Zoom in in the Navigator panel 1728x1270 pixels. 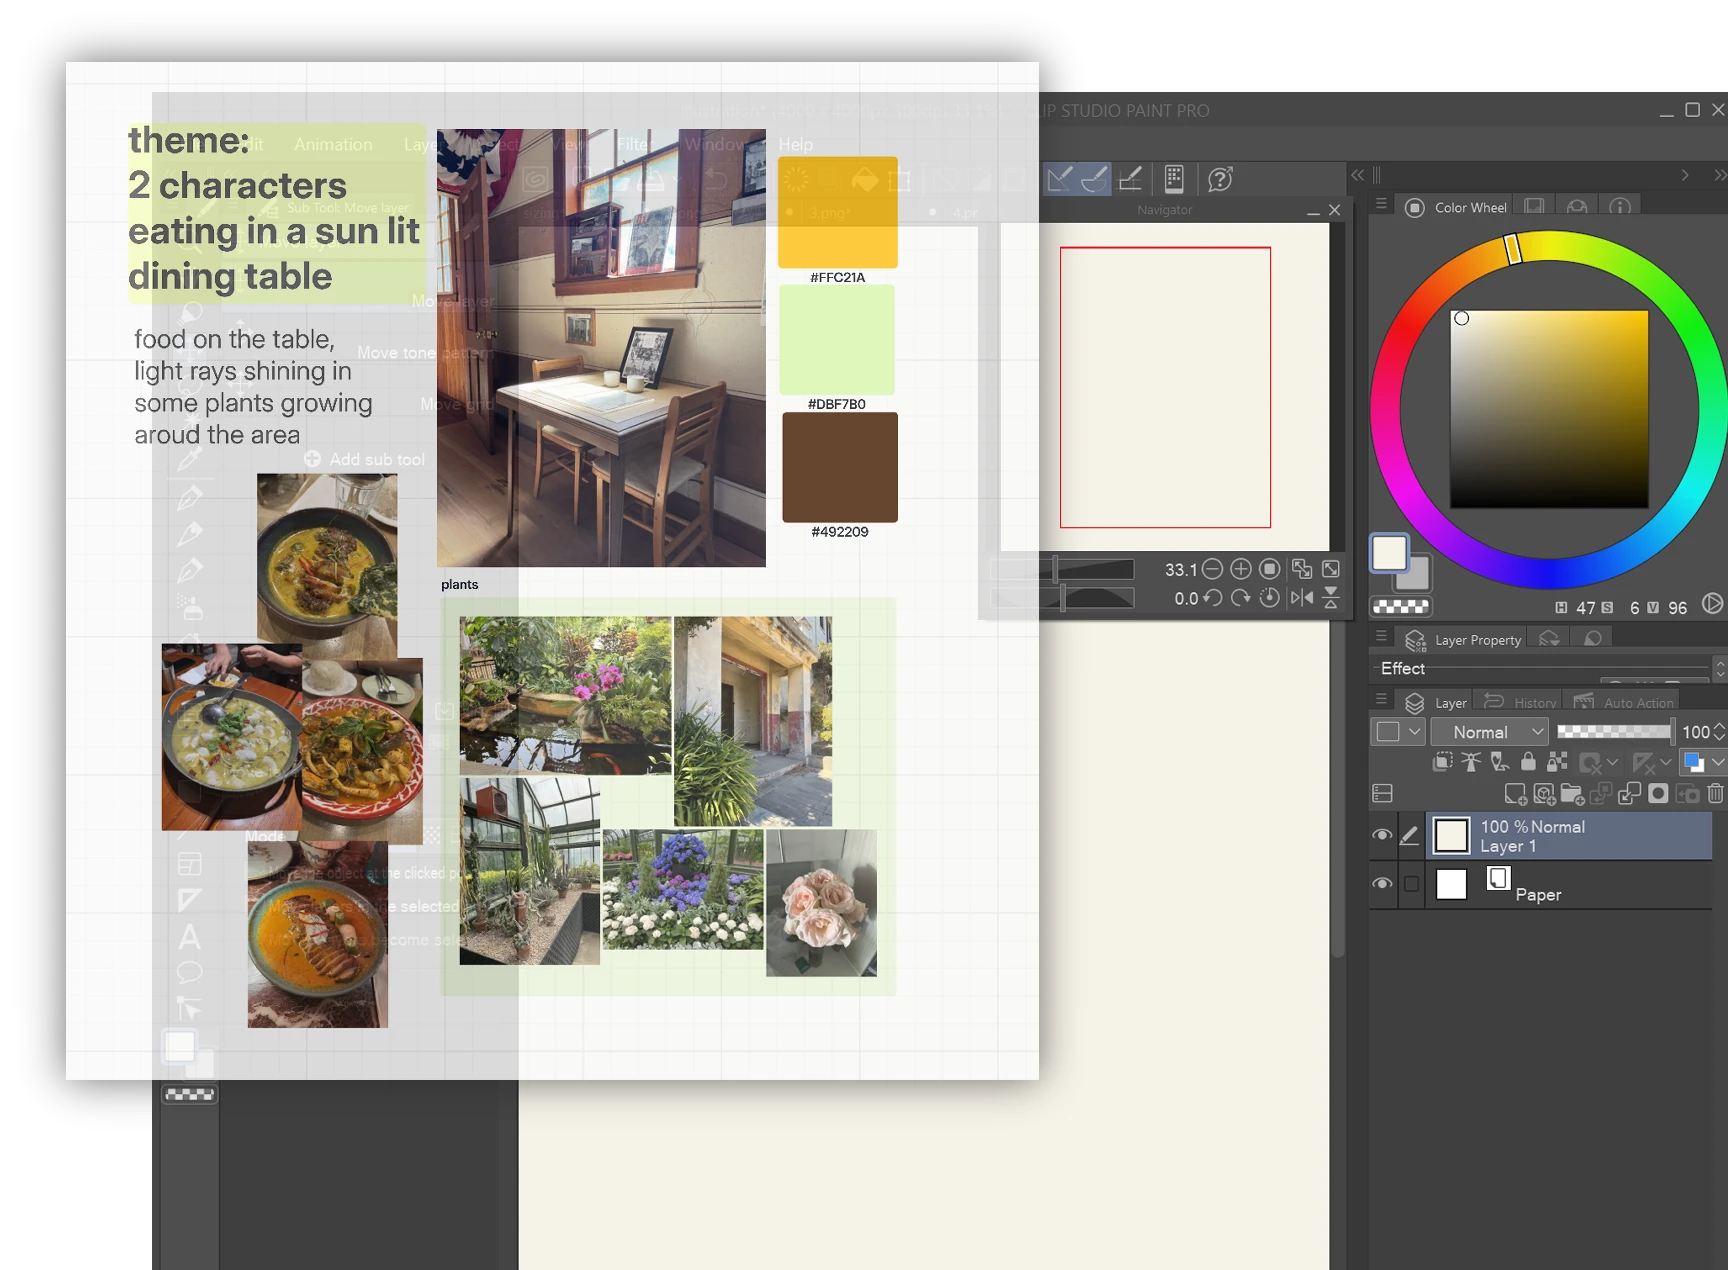[x=1241, y=569]
